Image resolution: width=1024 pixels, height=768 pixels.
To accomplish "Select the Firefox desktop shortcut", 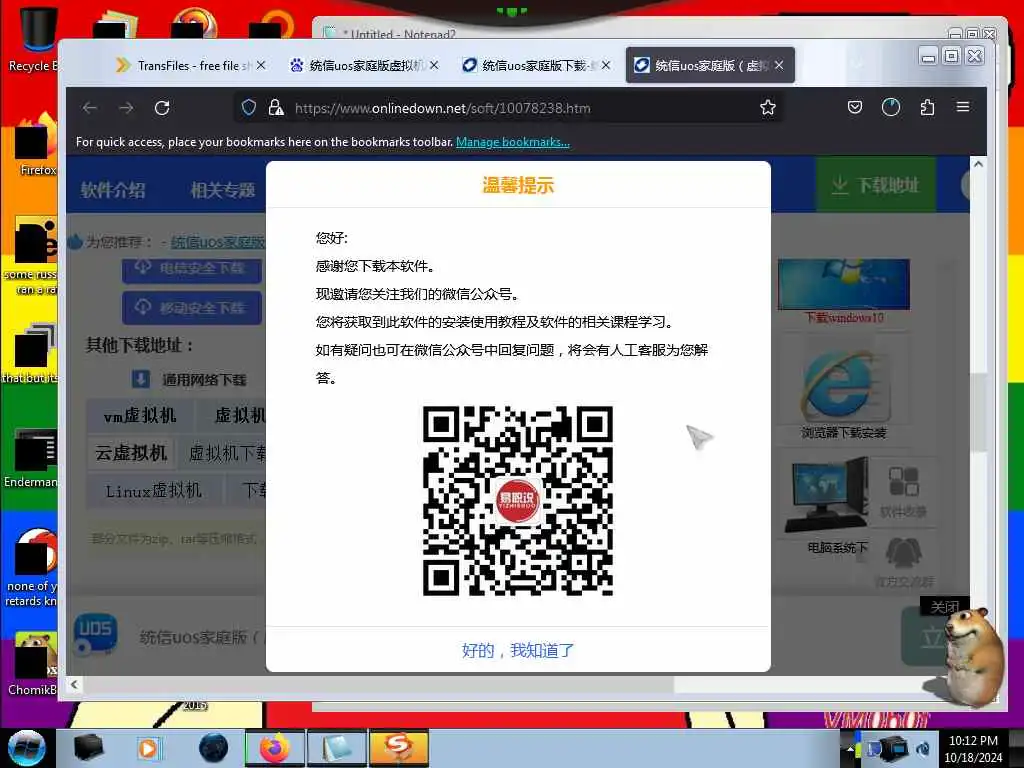I will 36,145.
